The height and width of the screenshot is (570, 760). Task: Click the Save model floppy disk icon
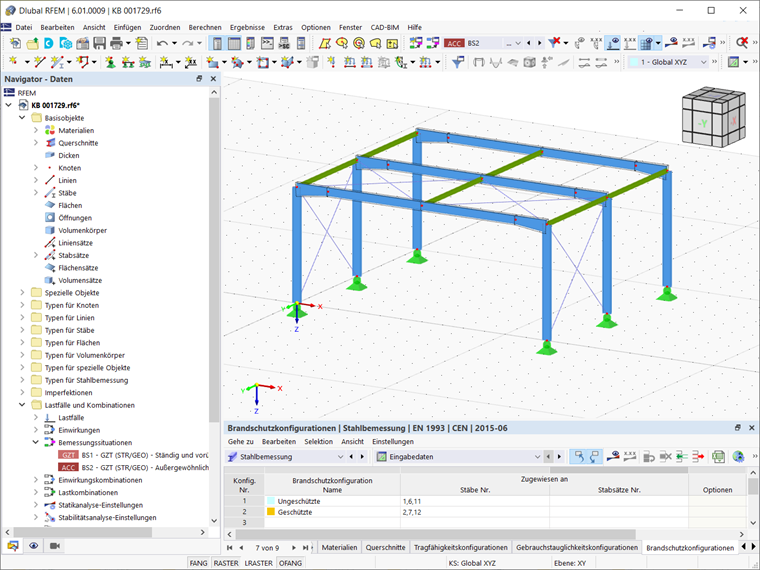point(99,43)
